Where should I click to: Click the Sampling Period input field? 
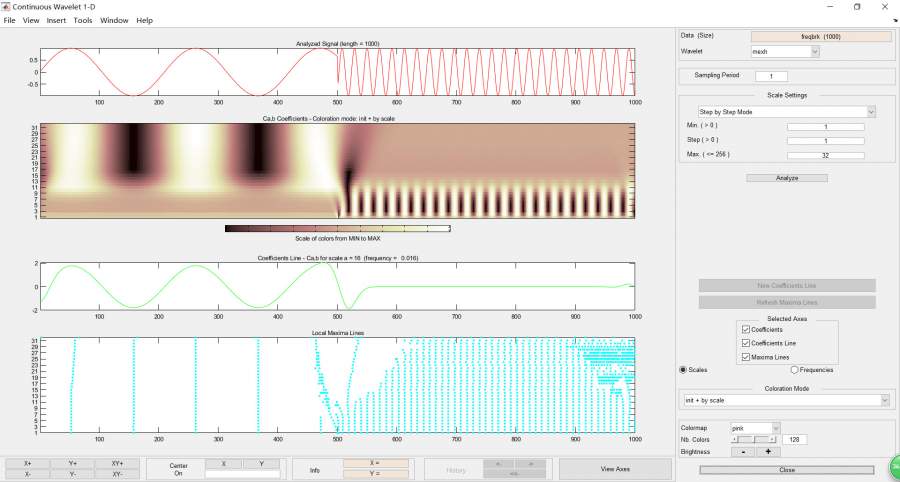[771, 76]
